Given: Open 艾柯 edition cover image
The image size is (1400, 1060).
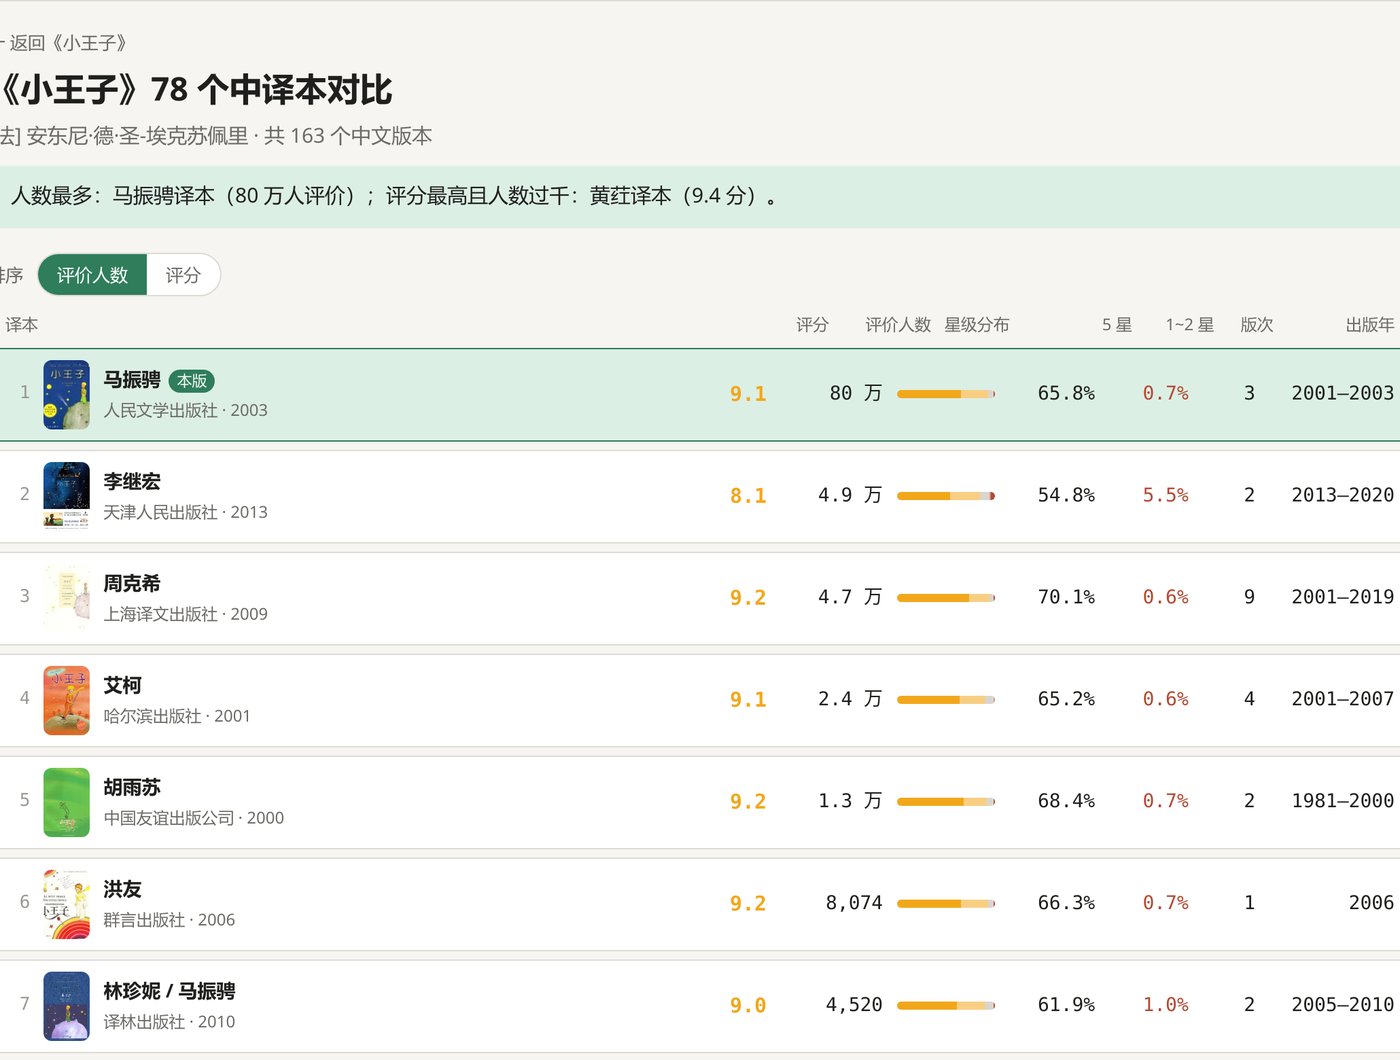Looking at the screenshot, I should pos(67,700).
